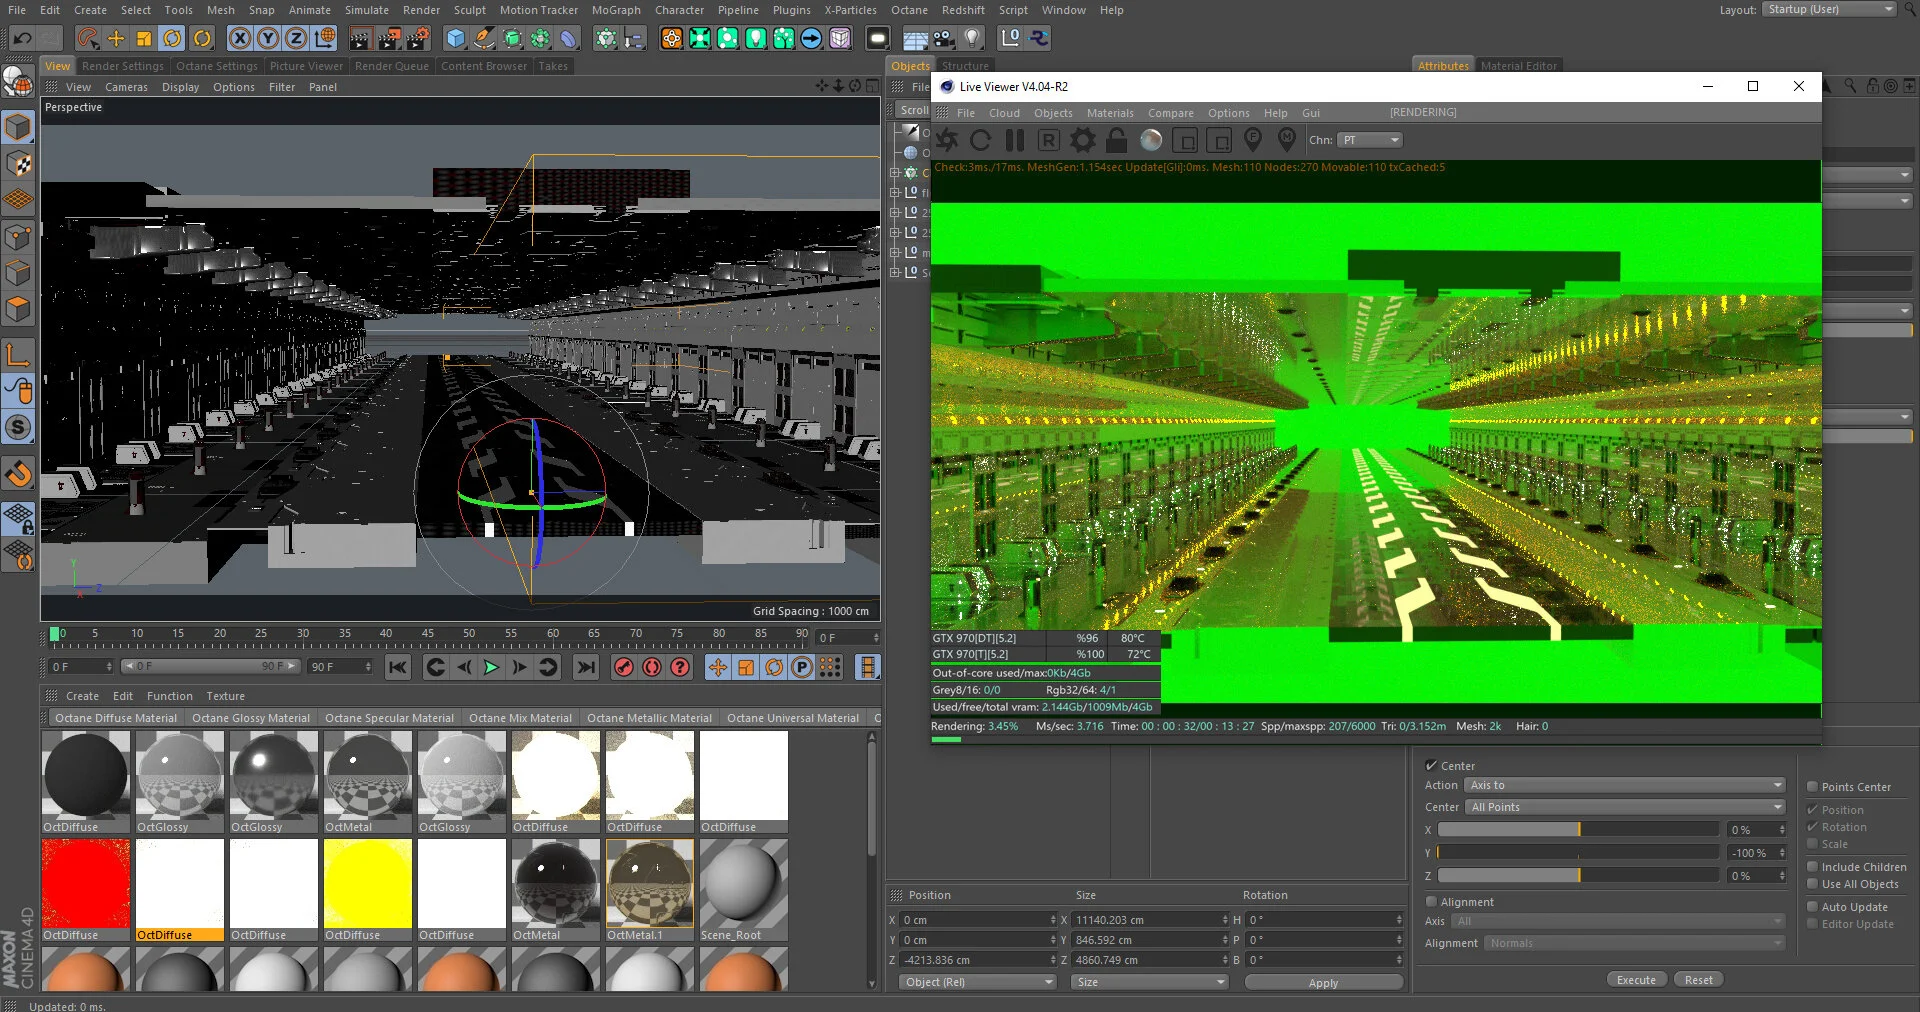Enable Use All Objects checkbox
This screenshot has width=1920, height=1012.
point(1812,884)
